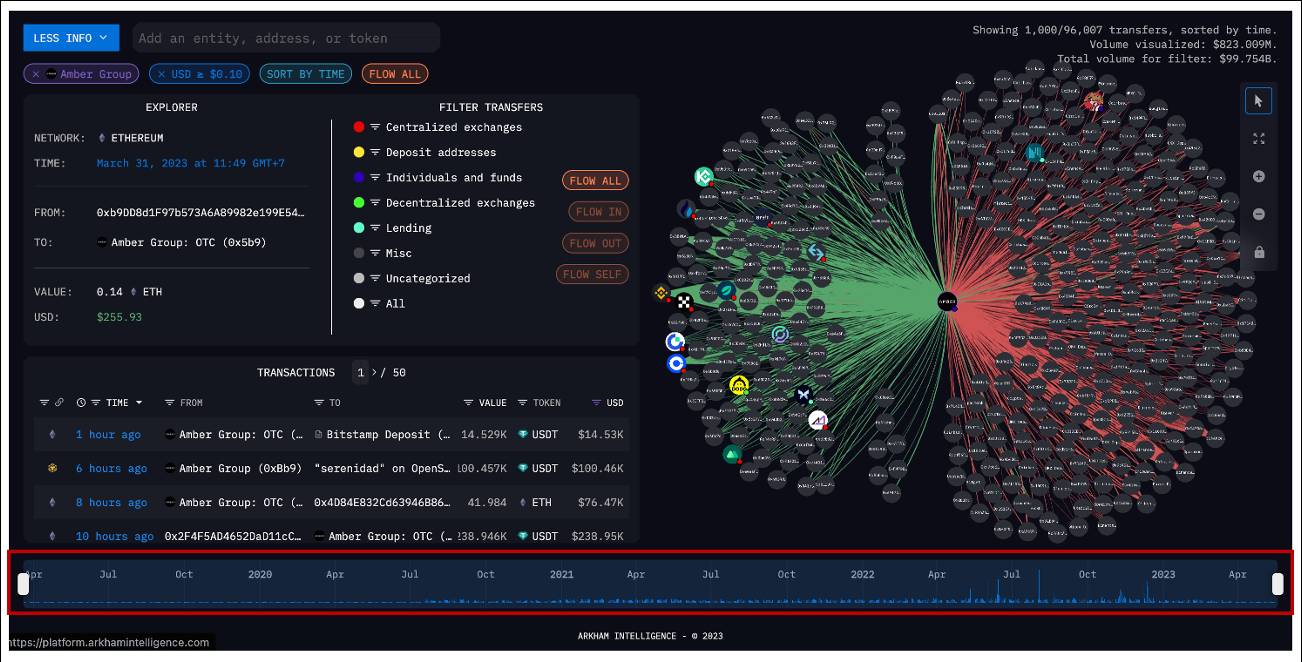Click the fit-to-screen expand icon in graph controls
The height and width of the screenshot is (662, 1302).
pyautogui.click(x=1258, y=139)
